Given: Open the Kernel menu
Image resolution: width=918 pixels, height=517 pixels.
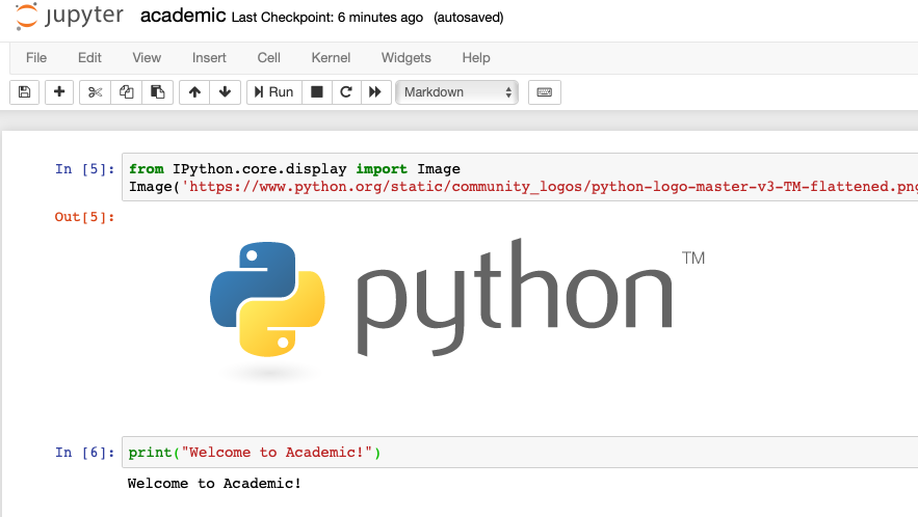Looking at the screenshot, I should 330,58.
